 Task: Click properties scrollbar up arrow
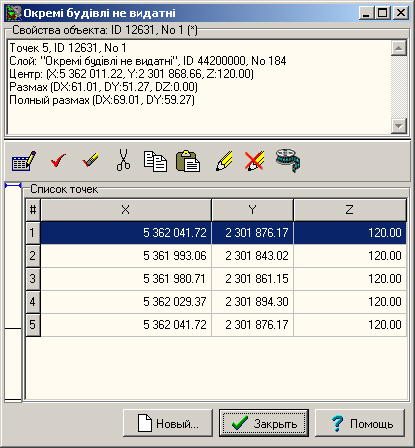tap(399, 49)
